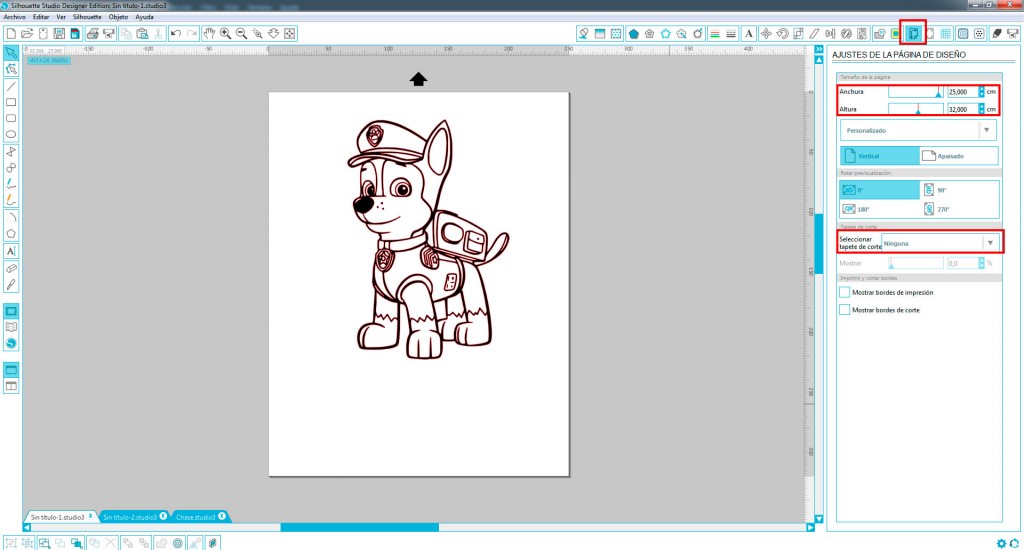Create a new document with the blank page icon
The width and height of the screenshot is (1024, 550).
pos(11,33)
